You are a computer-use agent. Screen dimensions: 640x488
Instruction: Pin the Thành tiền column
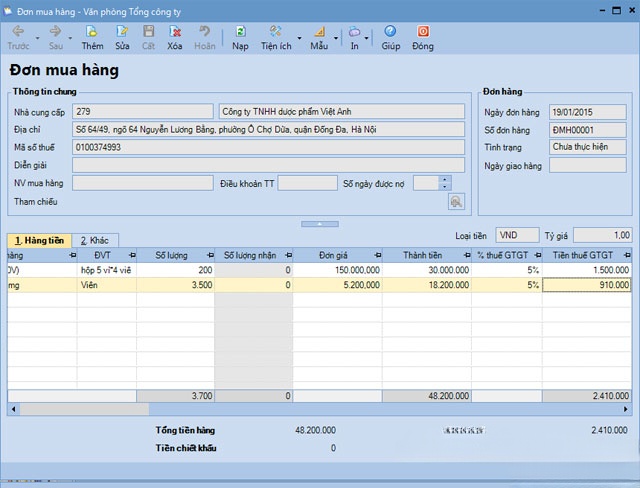pos(467,255)
